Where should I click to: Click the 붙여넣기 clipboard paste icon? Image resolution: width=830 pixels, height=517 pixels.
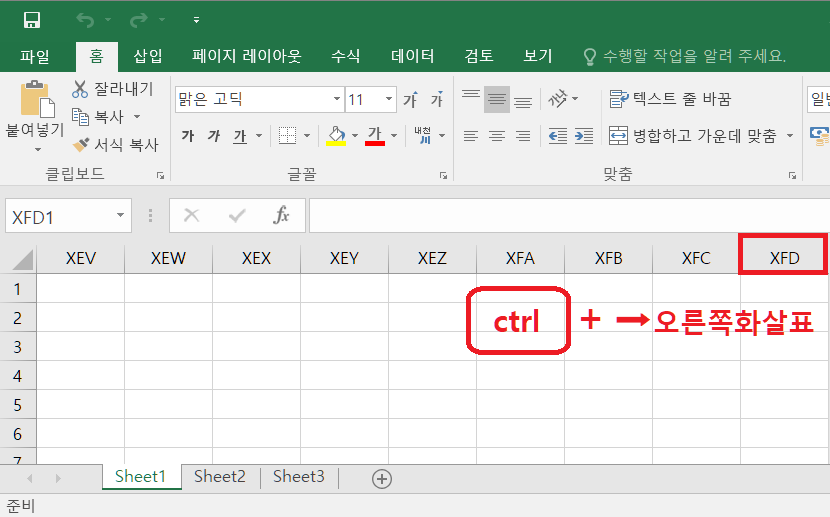click(x=37, y=99)
